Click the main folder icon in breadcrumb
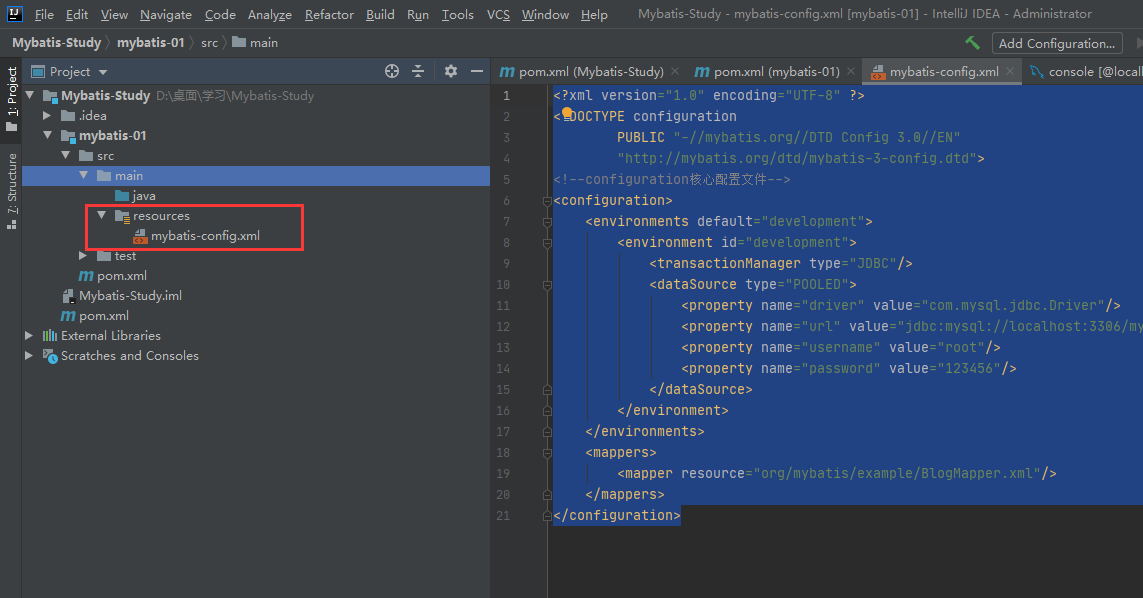 click(x=238, y=42)
